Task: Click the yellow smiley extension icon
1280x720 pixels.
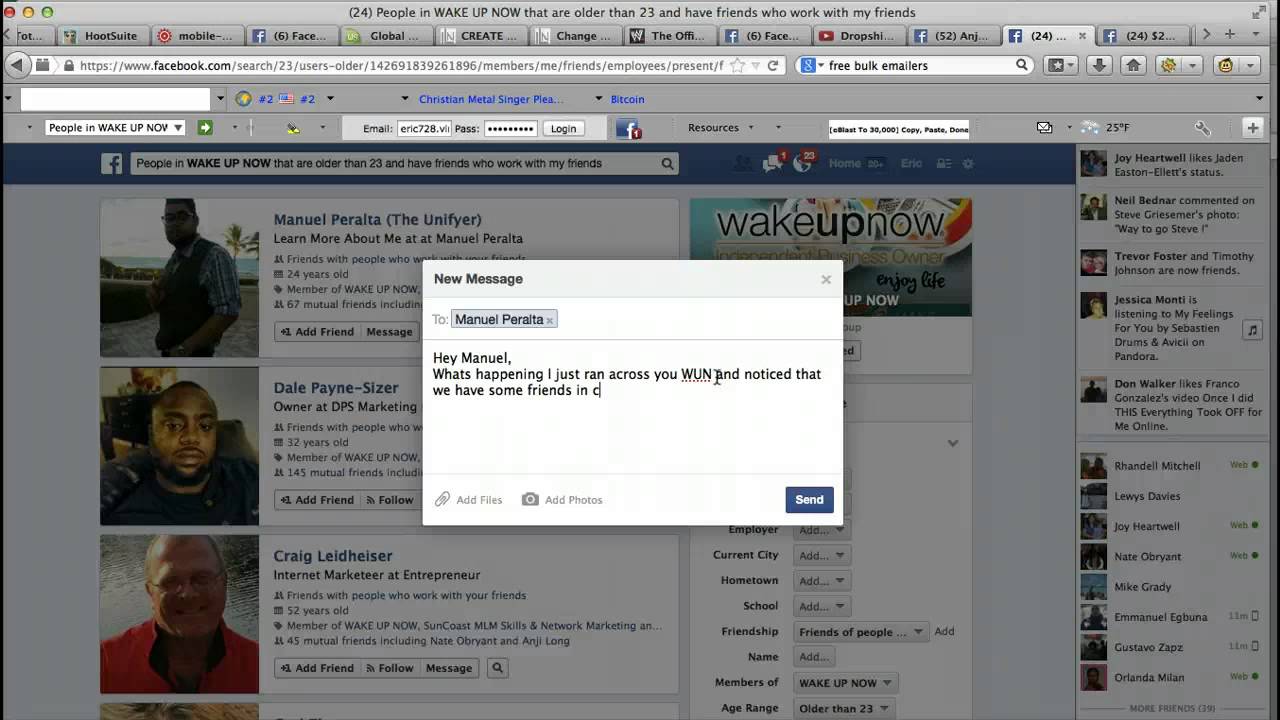Action: pos(1225,65)
